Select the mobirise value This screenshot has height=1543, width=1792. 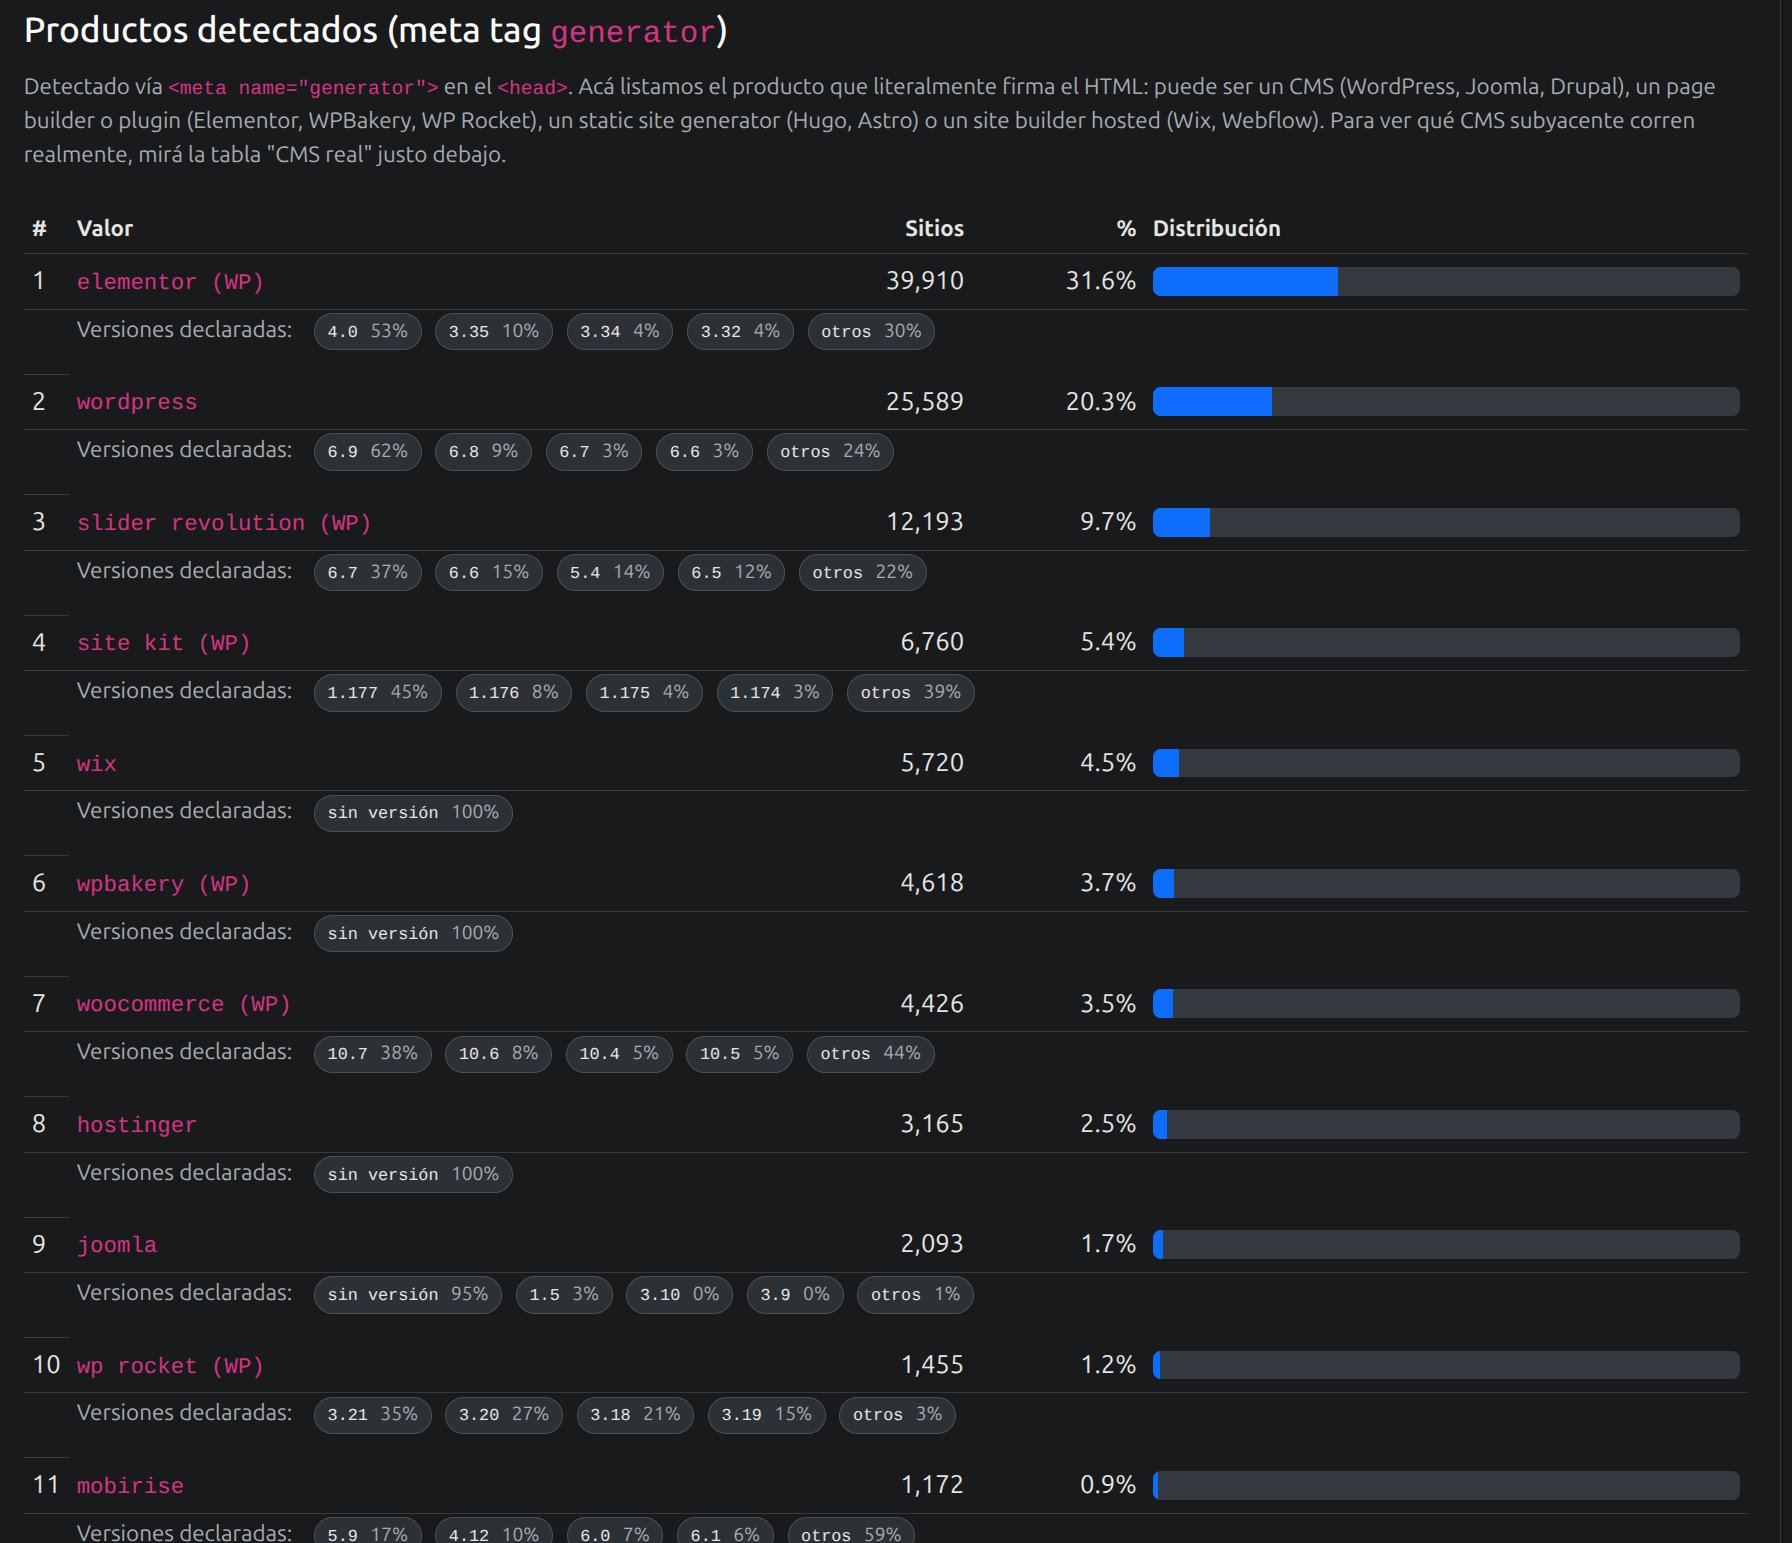(130, 1486)
